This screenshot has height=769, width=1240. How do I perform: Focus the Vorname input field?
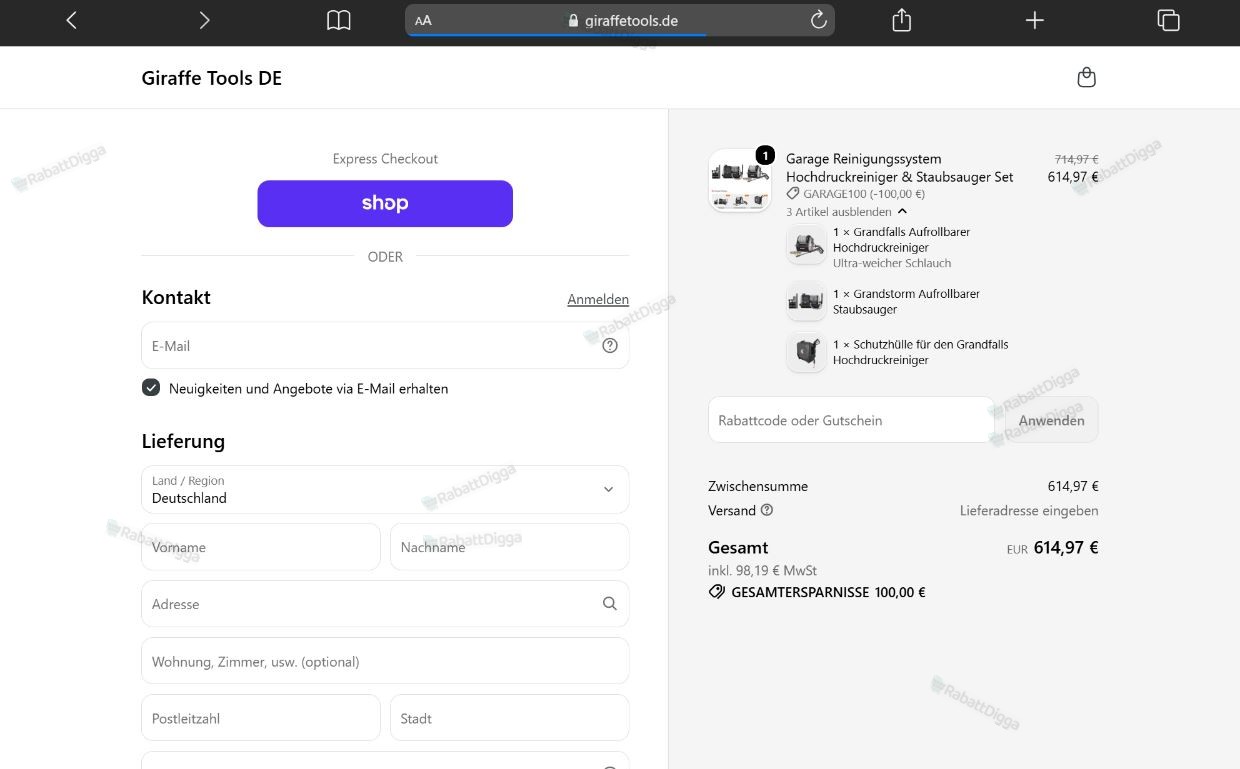[261, 547]
